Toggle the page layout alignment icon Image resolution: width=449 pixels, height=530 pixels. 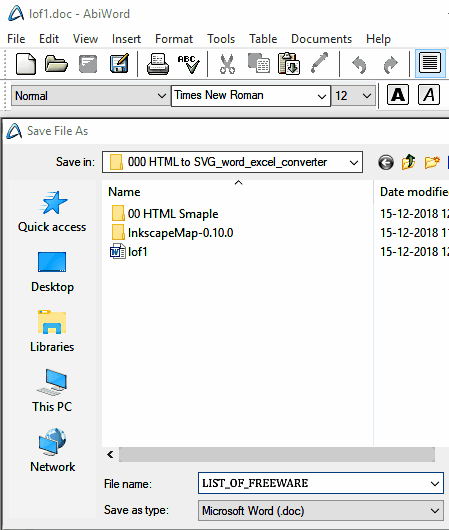pyautogui.click(x=430, y=63)
